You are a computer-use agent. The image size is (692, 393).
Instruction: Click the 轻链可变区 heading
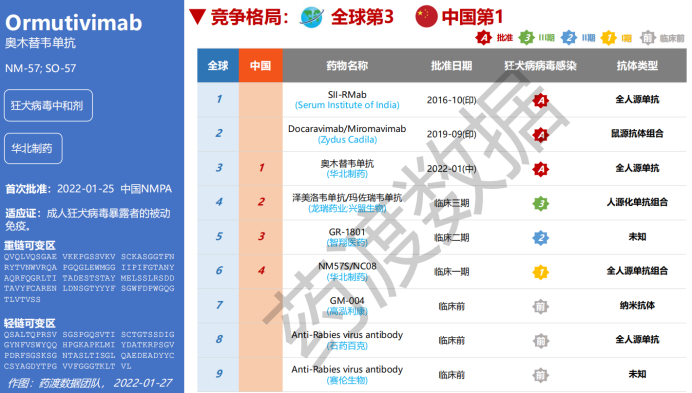click(x=30, y=323)
